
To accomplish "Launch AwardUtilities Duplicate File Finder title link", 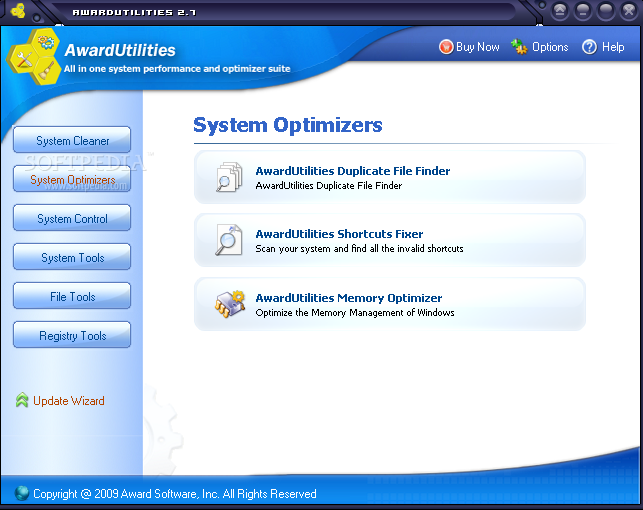I will (x=353, y=171).
